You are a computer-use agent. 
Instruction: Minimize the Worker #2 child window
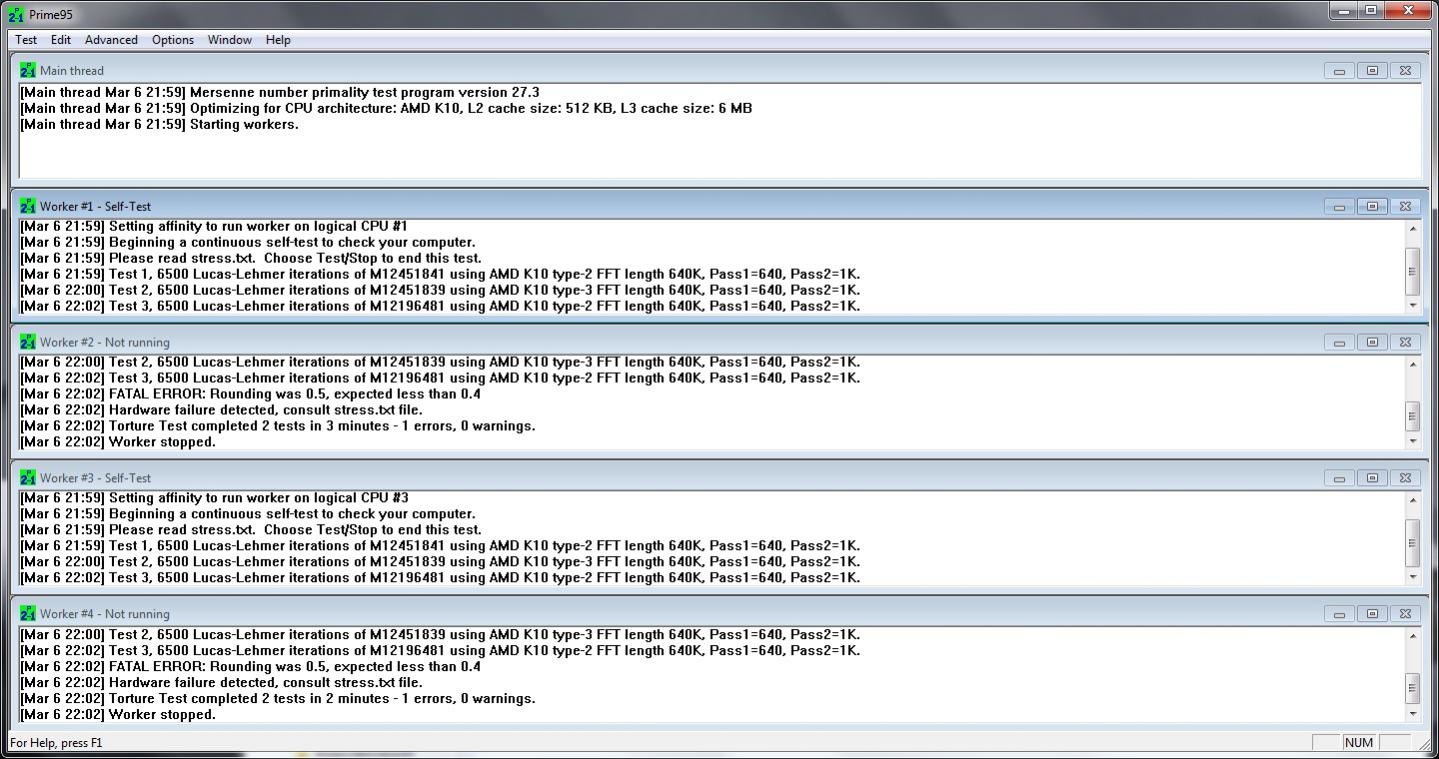[x=1339, y=343]
